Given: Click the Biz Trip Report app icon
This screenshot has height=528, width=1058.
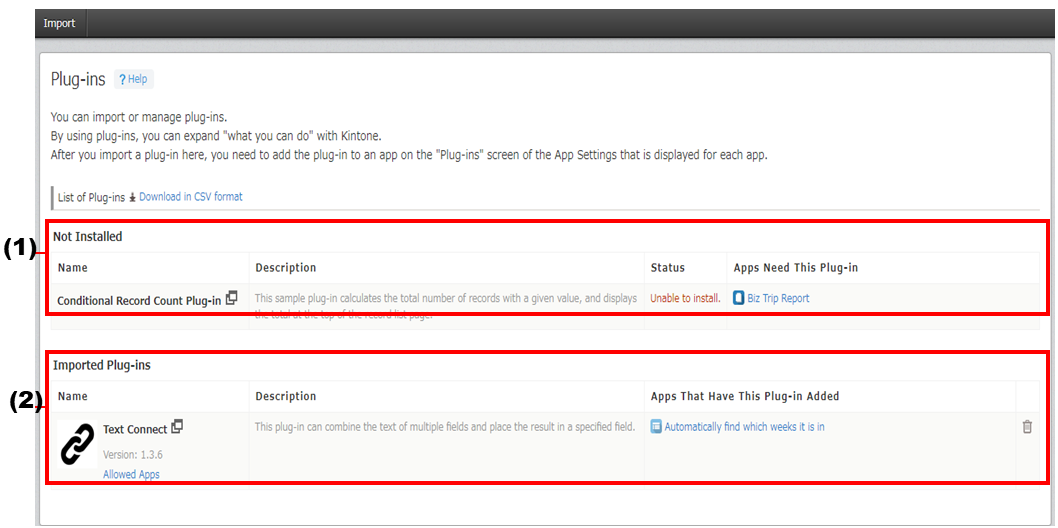Looking at the screenshot, I should pos(739,298).
